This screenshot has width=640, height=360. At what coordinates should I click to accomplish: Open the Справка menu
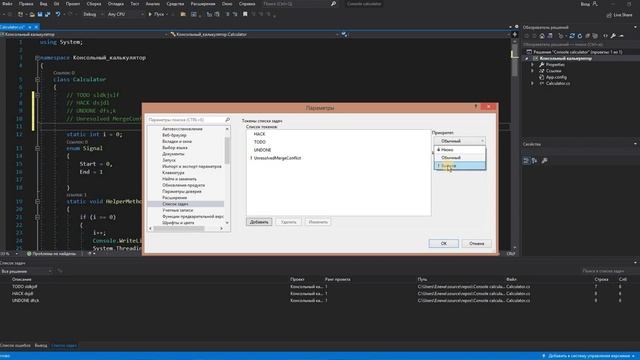[x=247, y=4]
